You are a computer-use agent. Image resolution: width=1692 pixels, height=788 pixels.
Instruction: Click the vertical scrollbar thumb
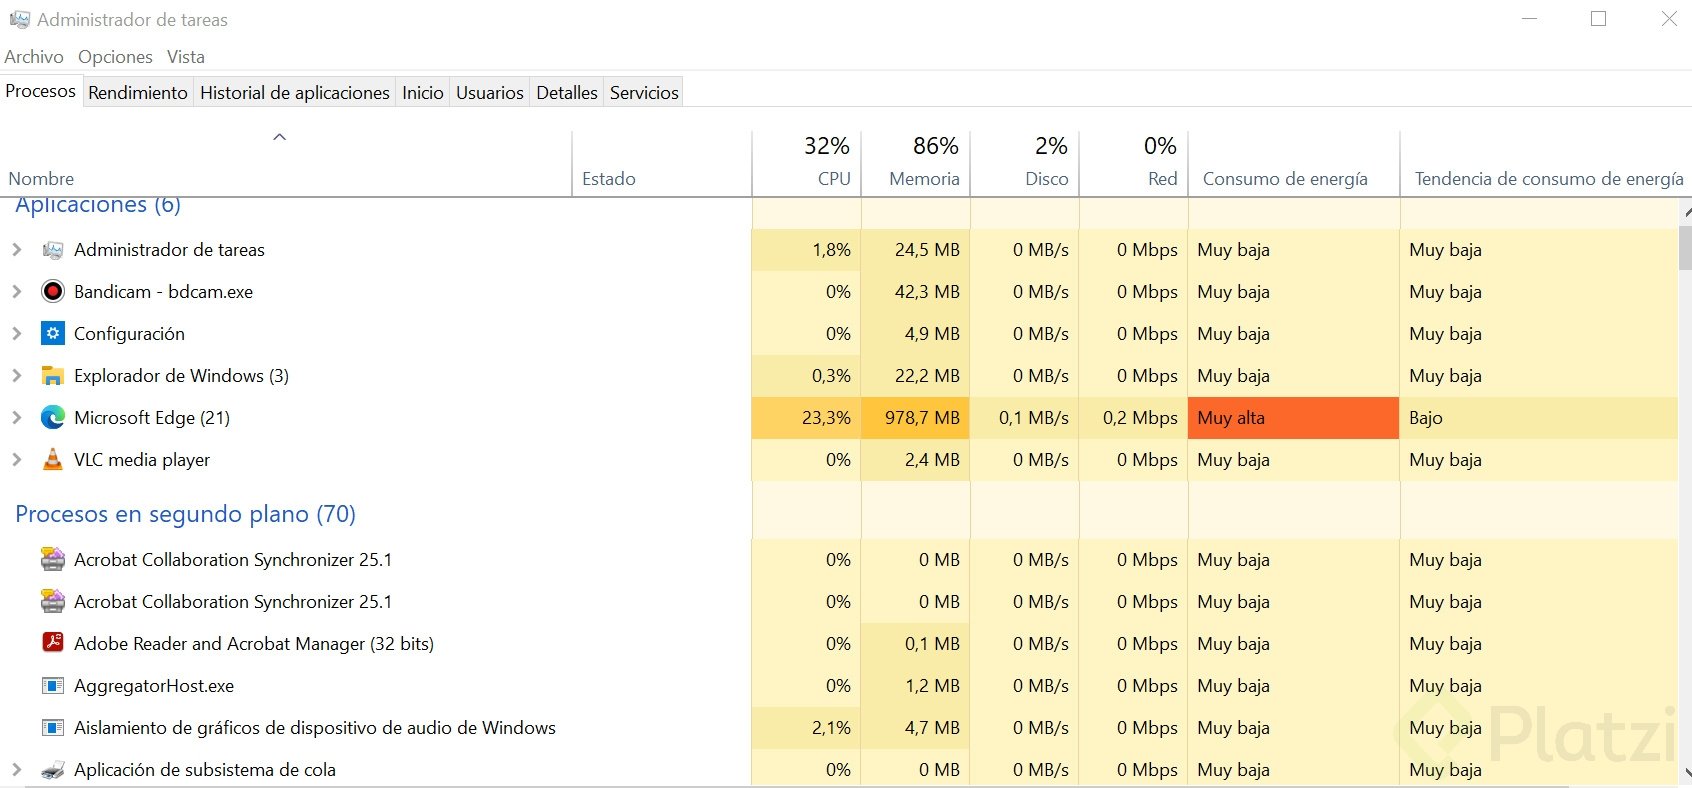[x=1684, y=247]
